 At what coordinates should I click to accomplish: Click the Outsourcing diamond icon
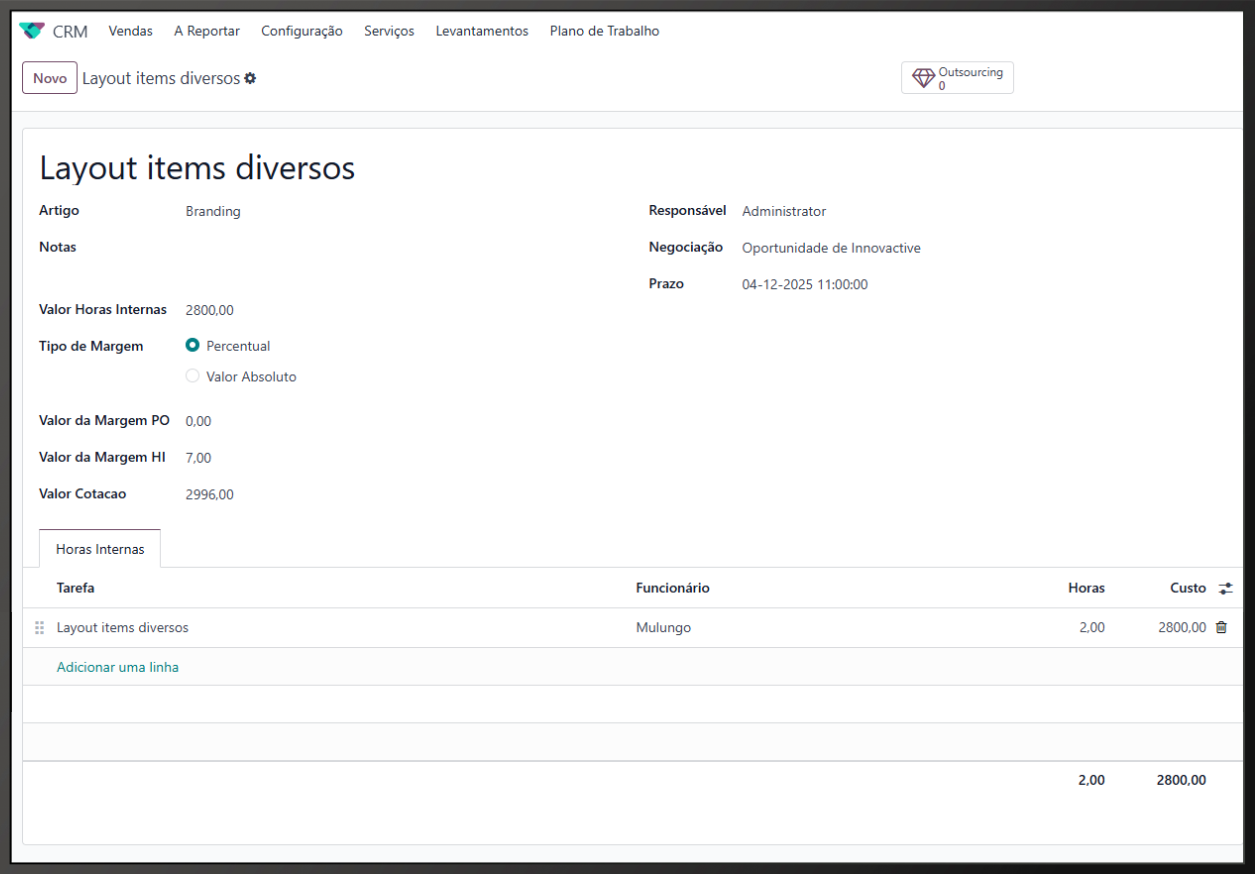point(923,78)
